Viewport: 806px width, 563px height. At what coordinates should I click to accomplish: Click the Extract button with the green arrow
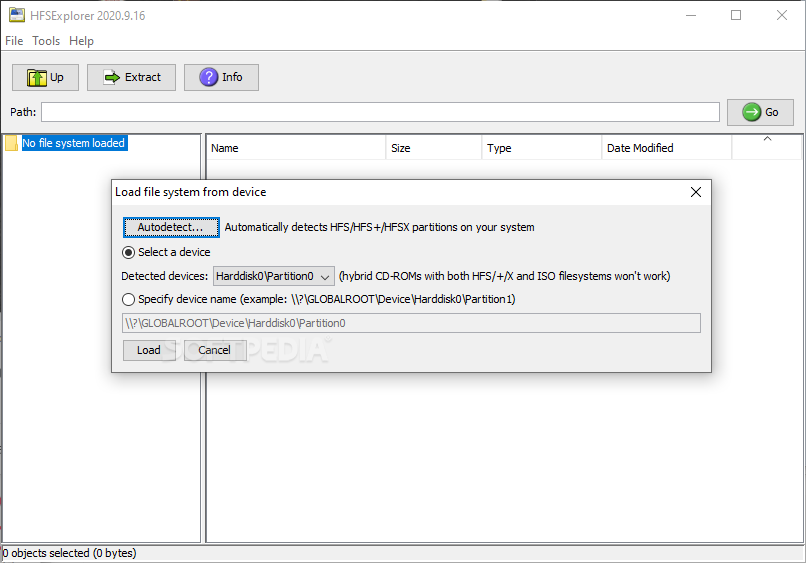pos(132,78)
